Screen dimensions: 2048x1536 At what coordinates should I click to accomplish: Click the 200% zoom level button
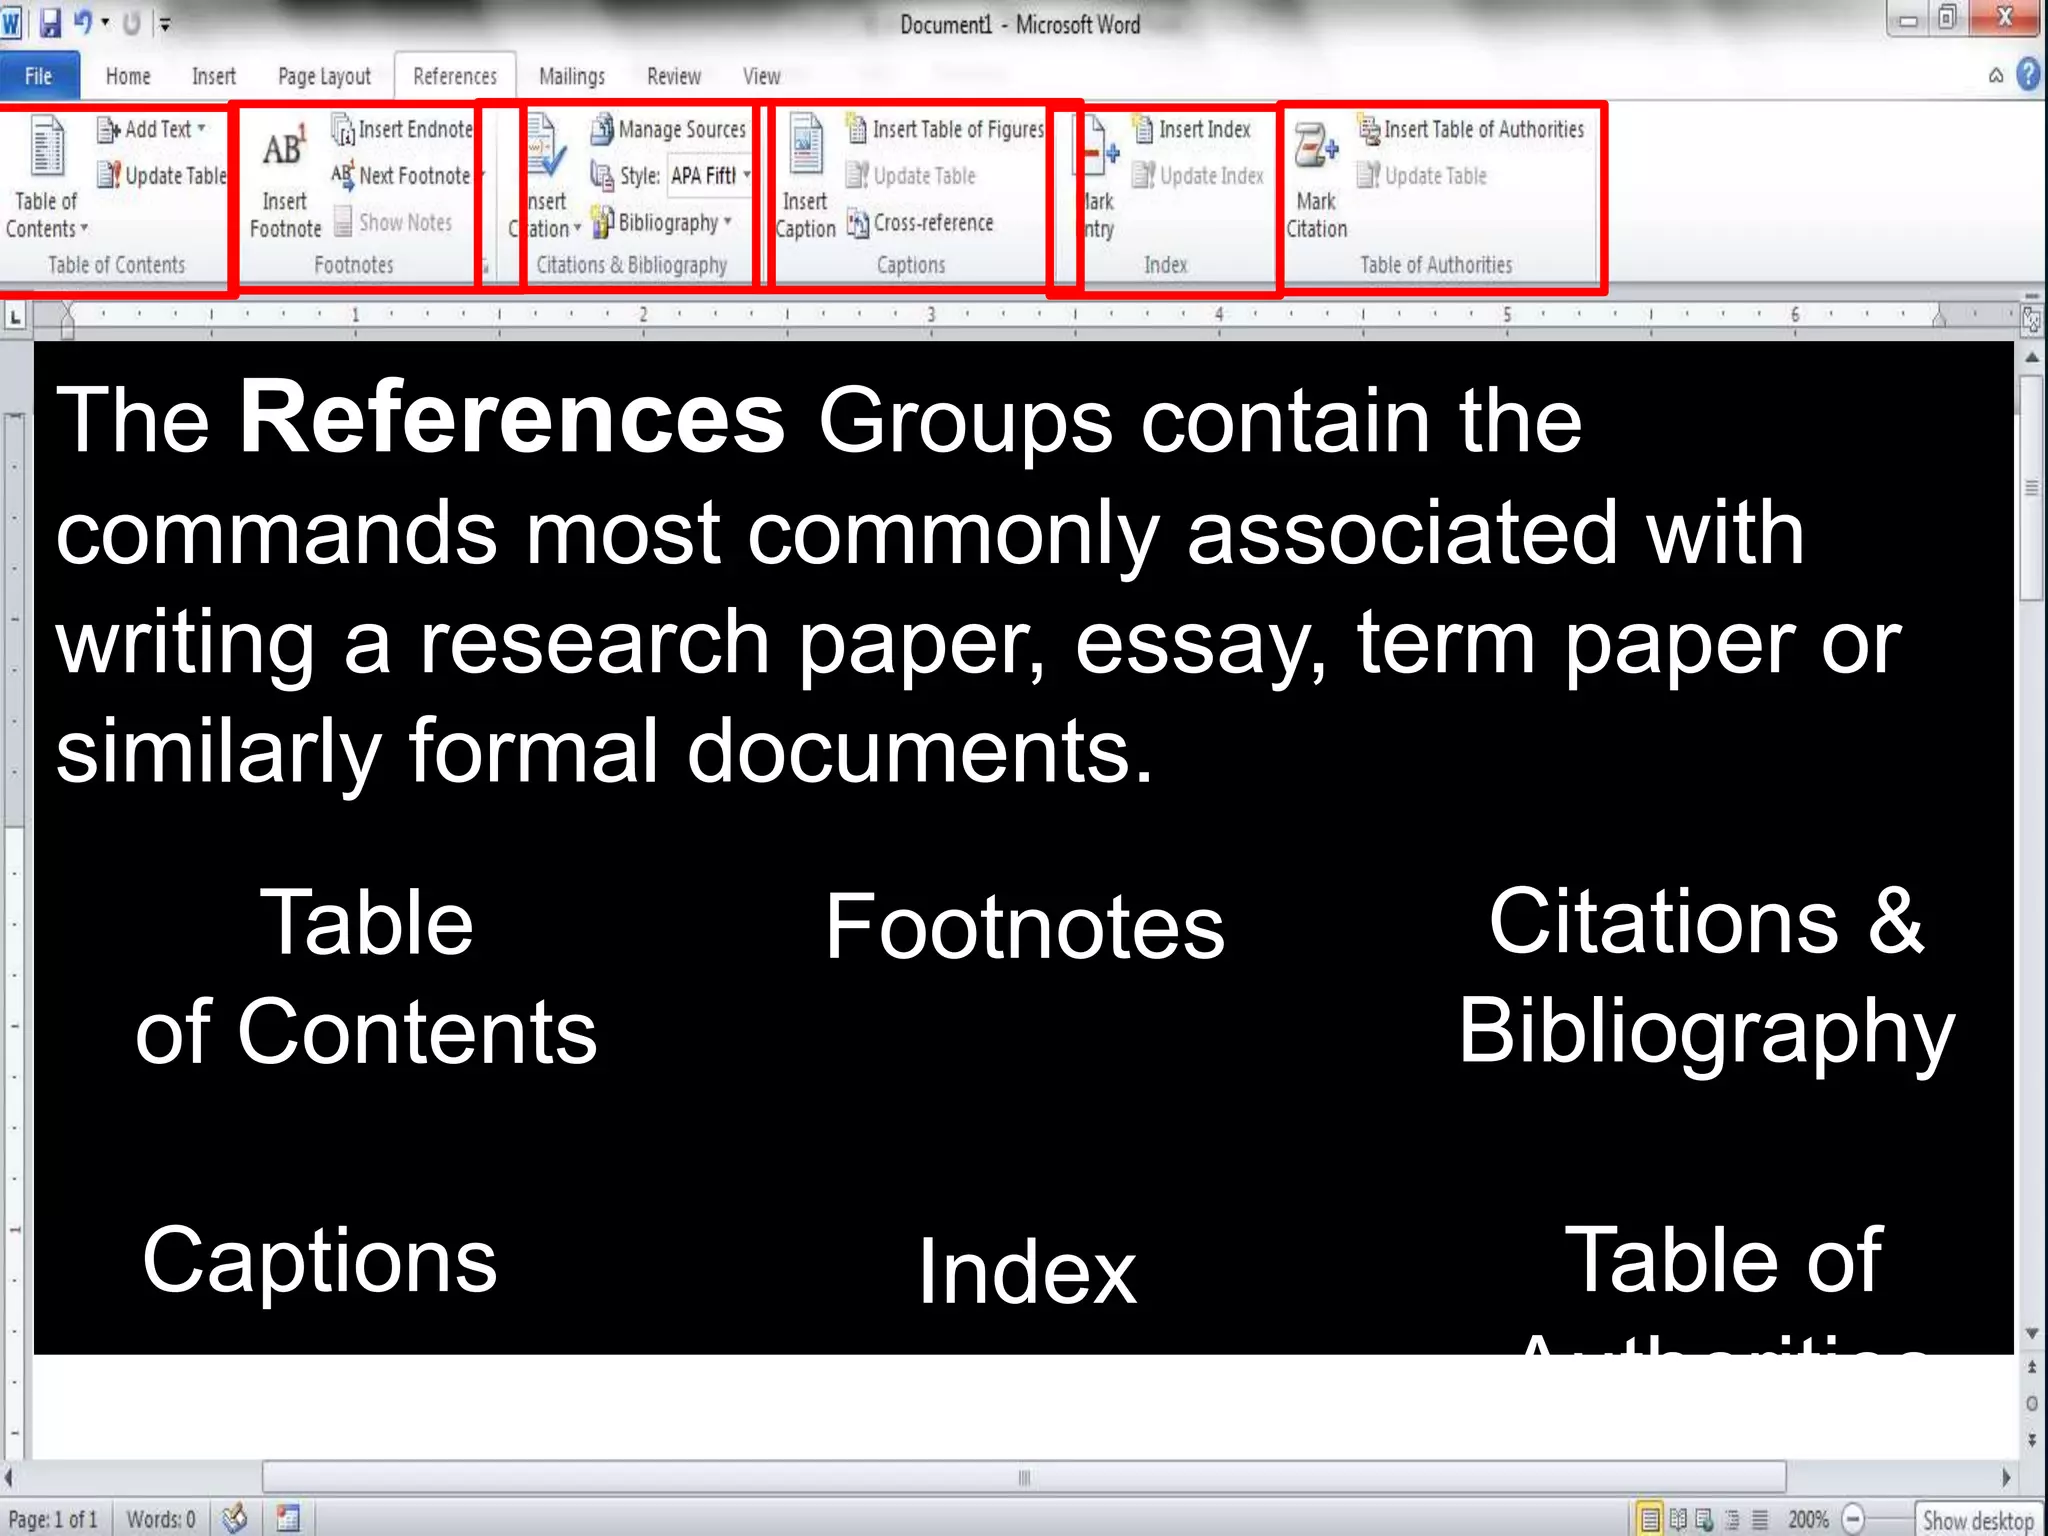click(1808, 1520)
